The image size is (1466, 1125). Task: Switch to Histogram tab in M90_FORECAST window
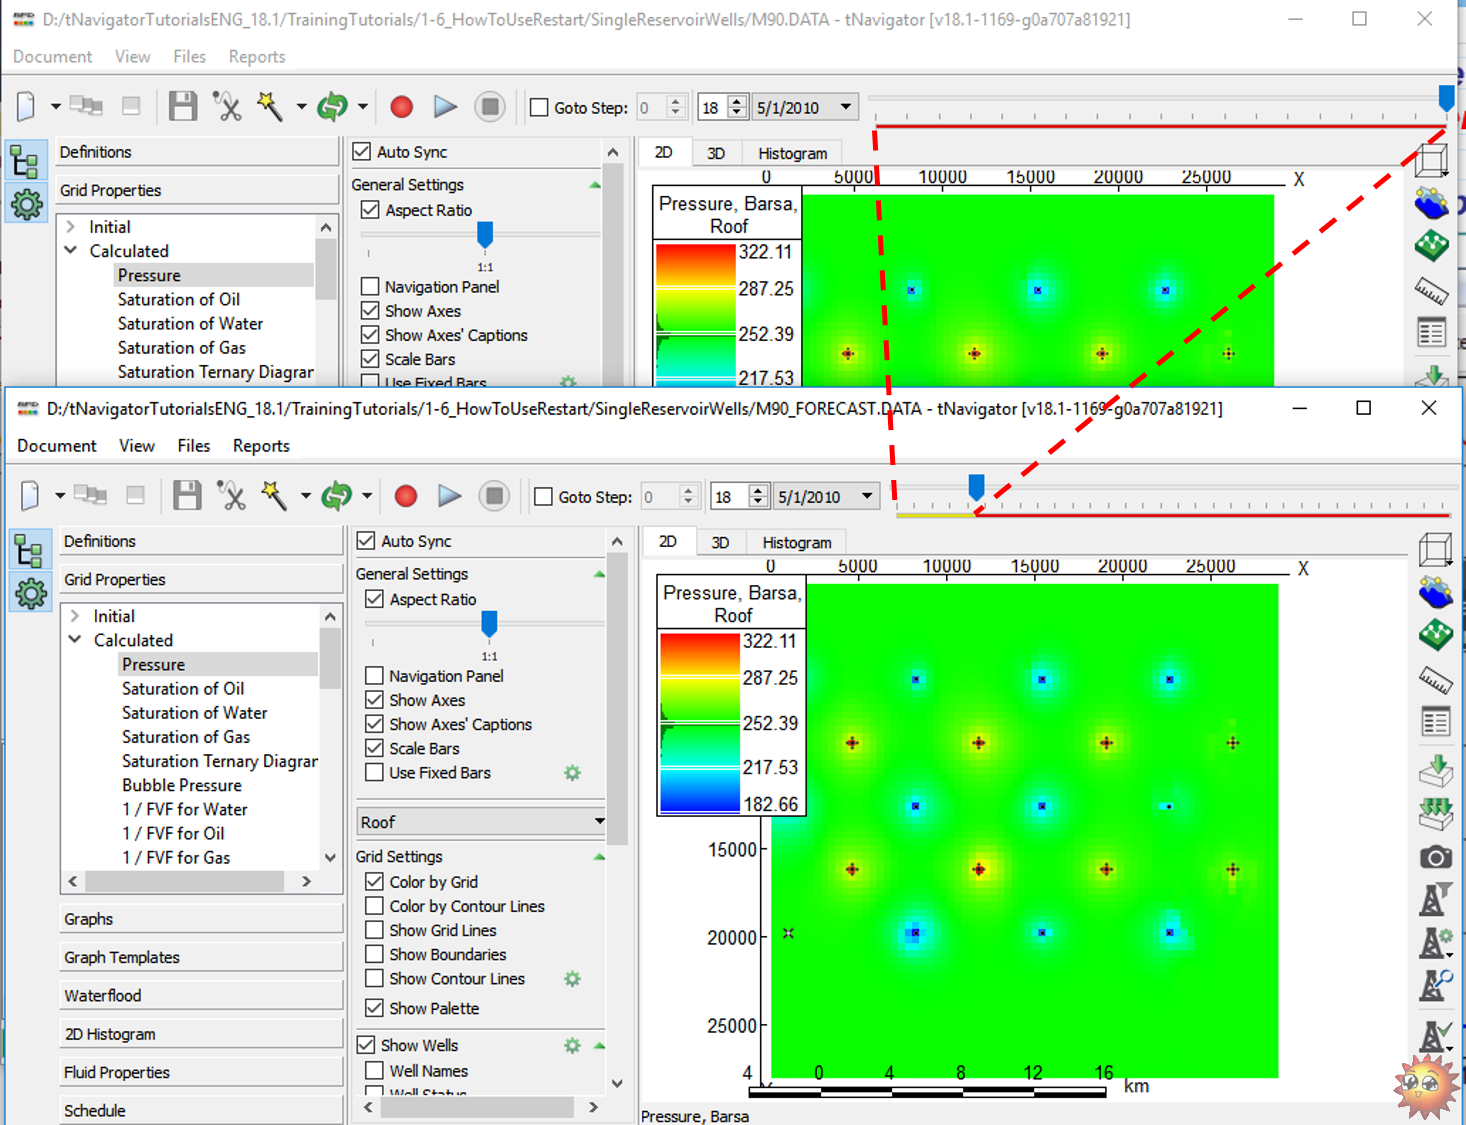click(x=797, y=542)
